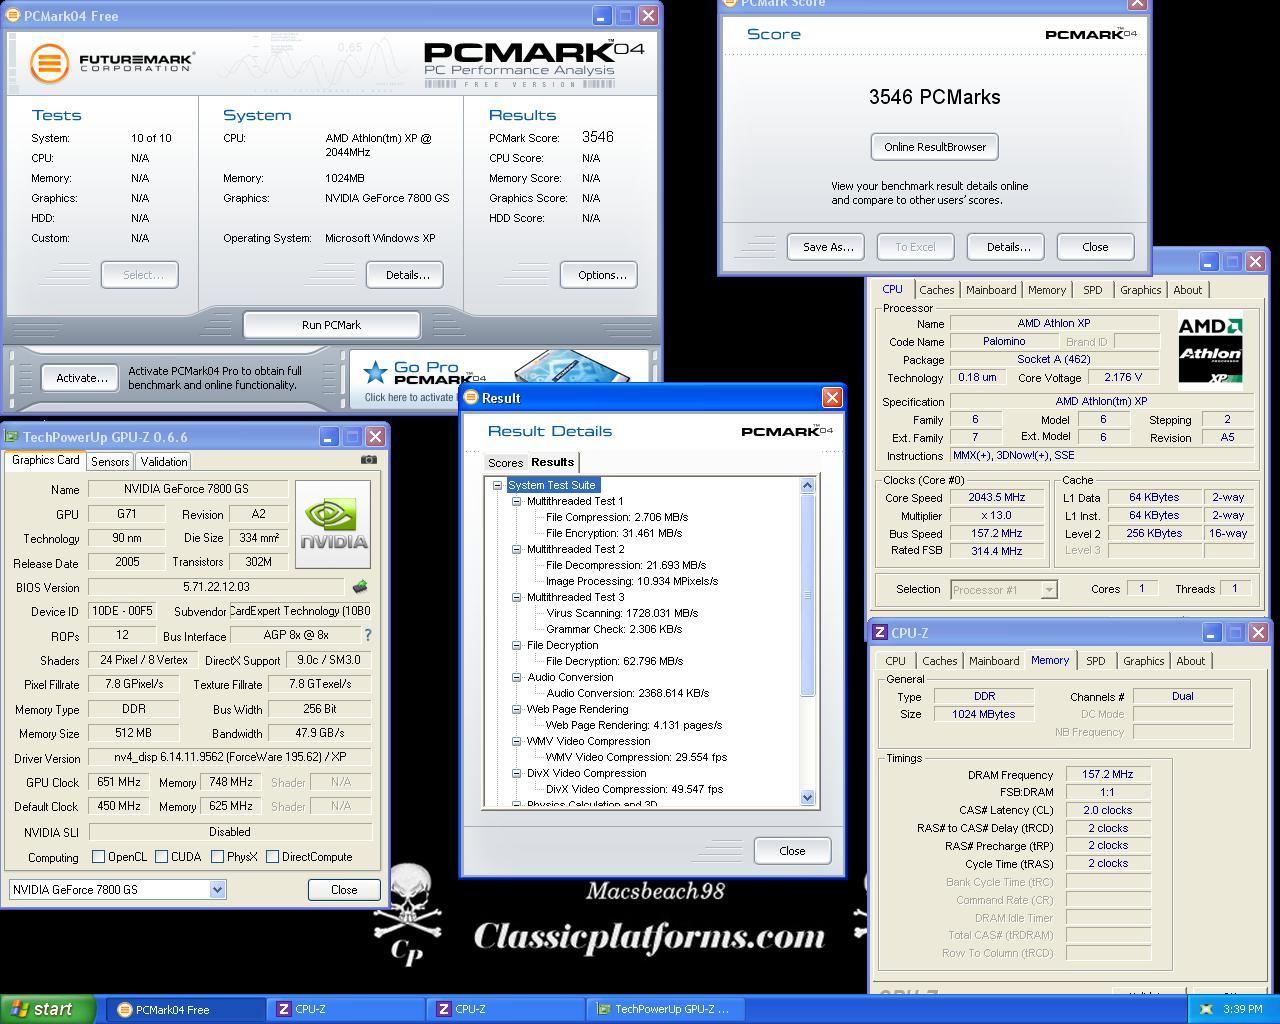Collapse the File Decryption node
This screenshot has height=1024, width=1280.
[x=517, y=645]
